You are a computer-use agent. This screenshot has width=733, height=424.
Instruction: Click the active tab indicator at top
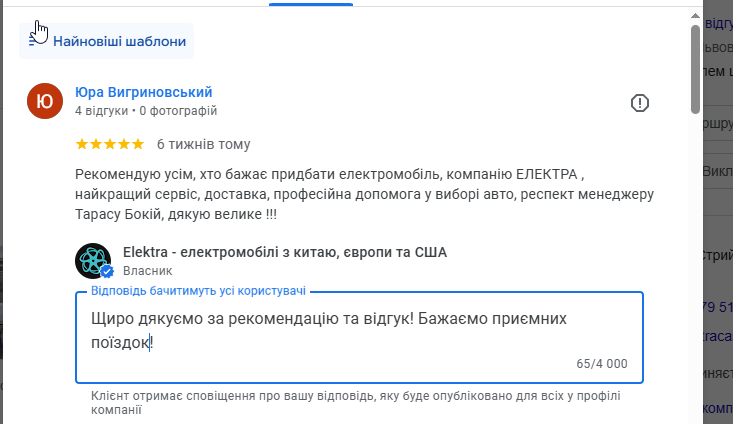[311, 4]
